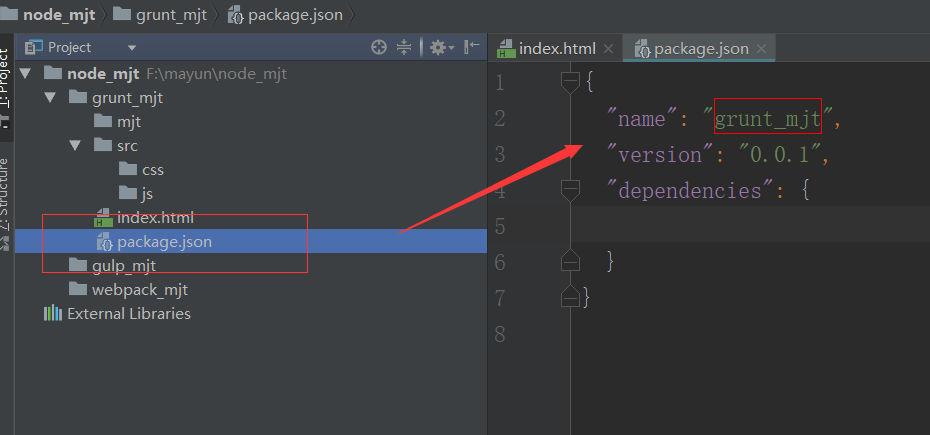Click the mjt folder icon under grunt_mjt
The width and height of the screenshot is (930, 435).
pos(103,122)
